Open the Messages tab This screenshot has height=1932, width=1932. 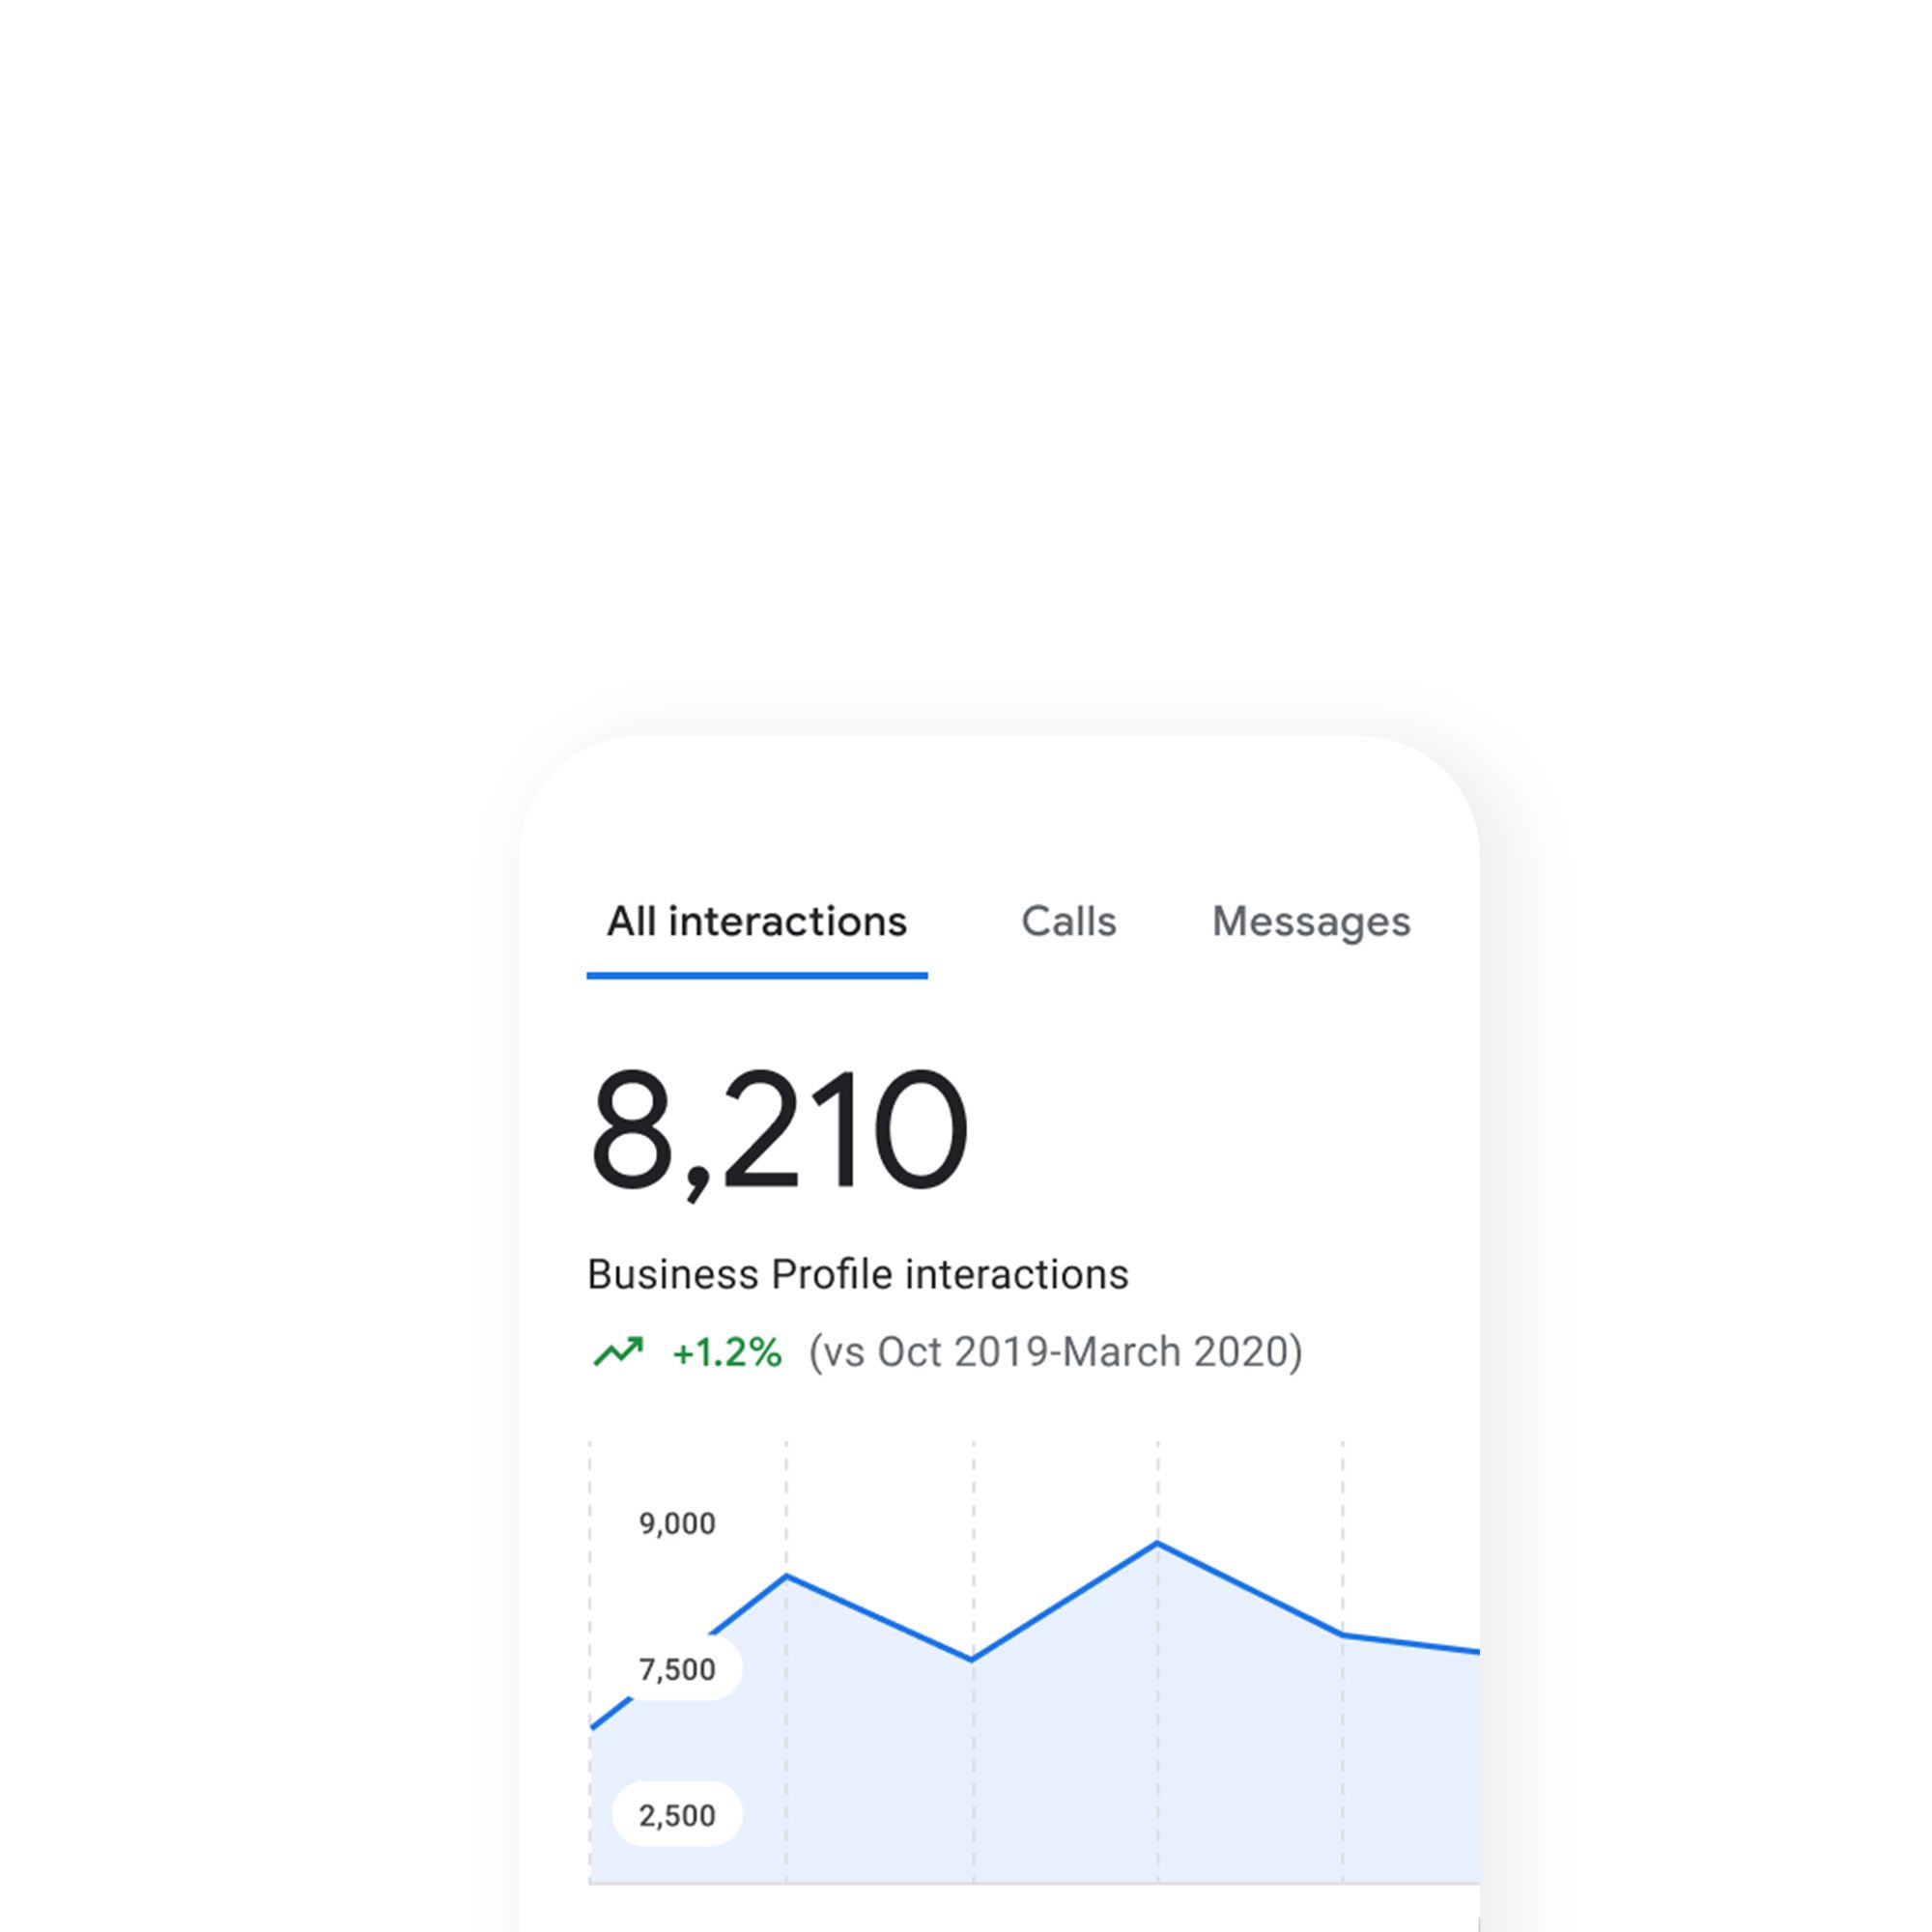coord(1312,921)
